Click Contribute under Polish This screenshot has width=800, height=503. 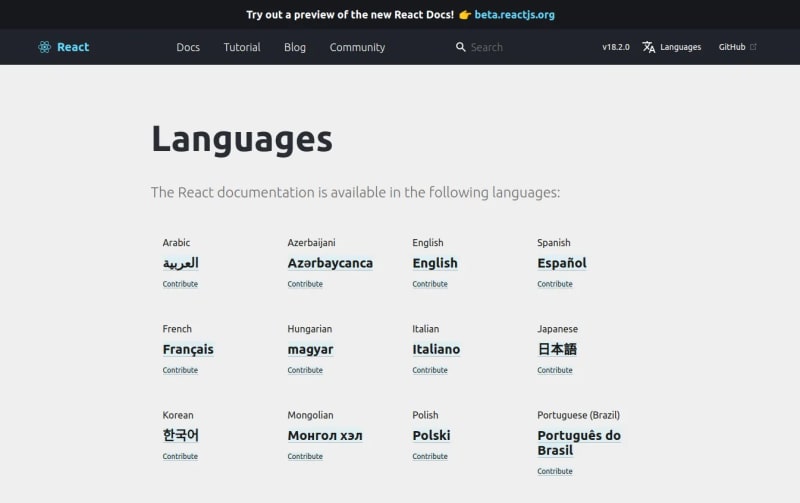[x=430, y=457]
